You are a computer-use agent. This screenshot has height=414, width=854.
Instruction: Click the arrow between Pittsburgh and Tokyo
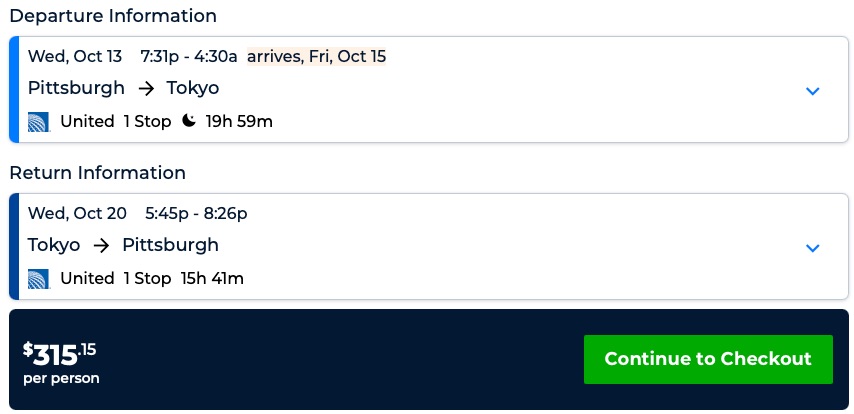pyautogui.click(x=146, y=88)
